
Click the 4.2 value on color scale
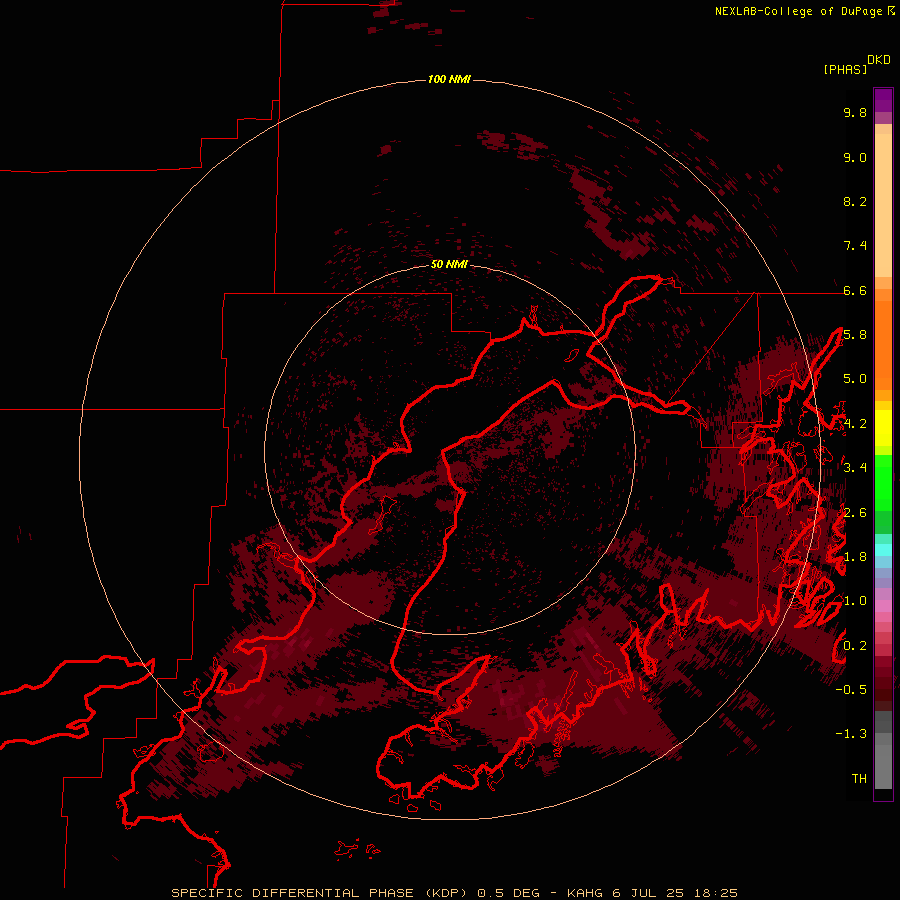coord(855,424)
